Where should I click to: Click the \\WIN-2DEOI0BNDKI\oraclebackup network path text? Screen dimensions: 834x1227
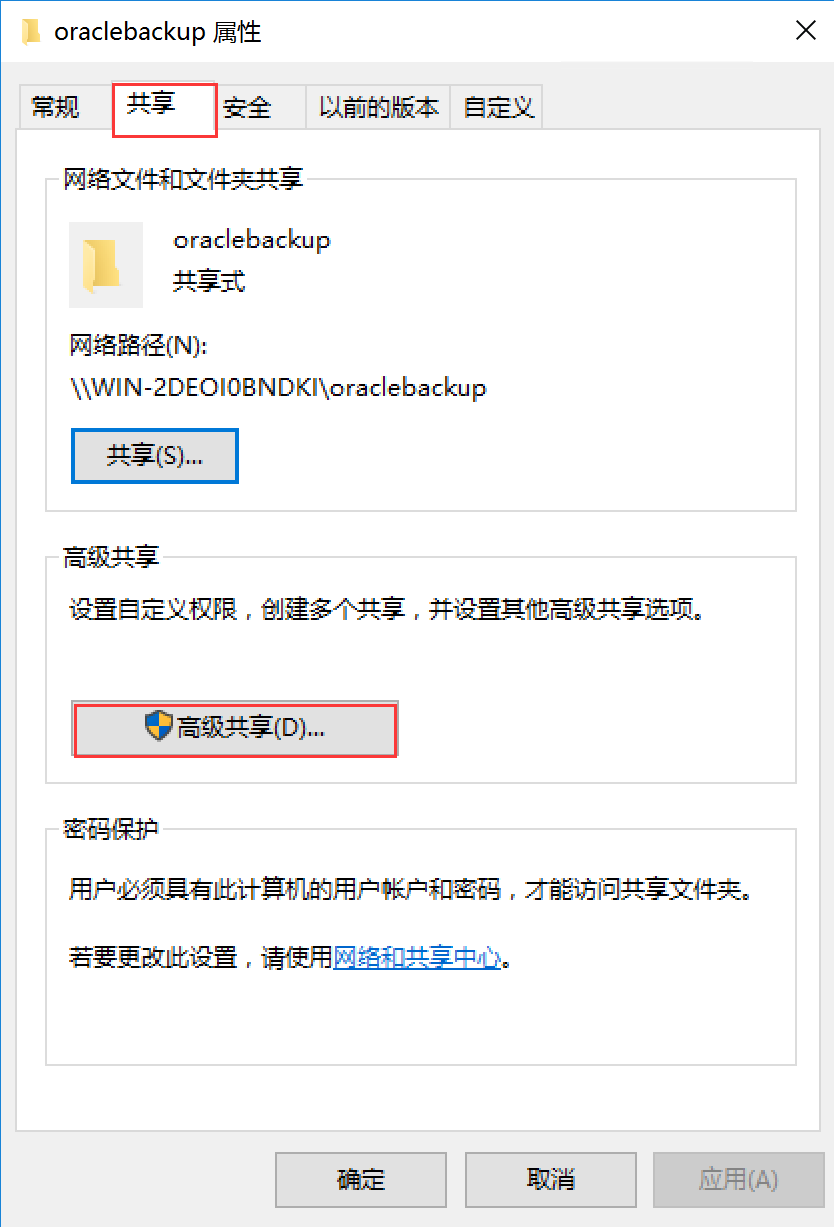point(278,388)
